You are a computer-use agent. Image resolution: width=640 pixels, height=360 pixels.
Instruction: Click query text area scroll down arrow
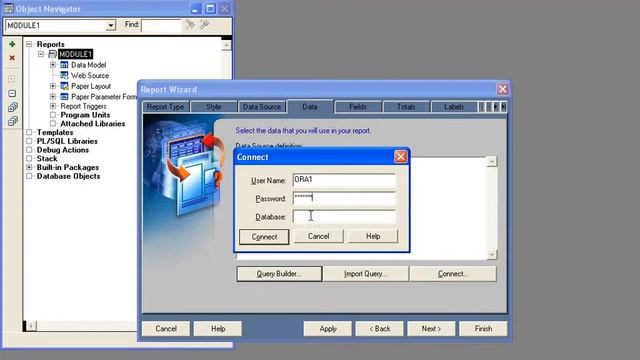click(x=492, y=254)
